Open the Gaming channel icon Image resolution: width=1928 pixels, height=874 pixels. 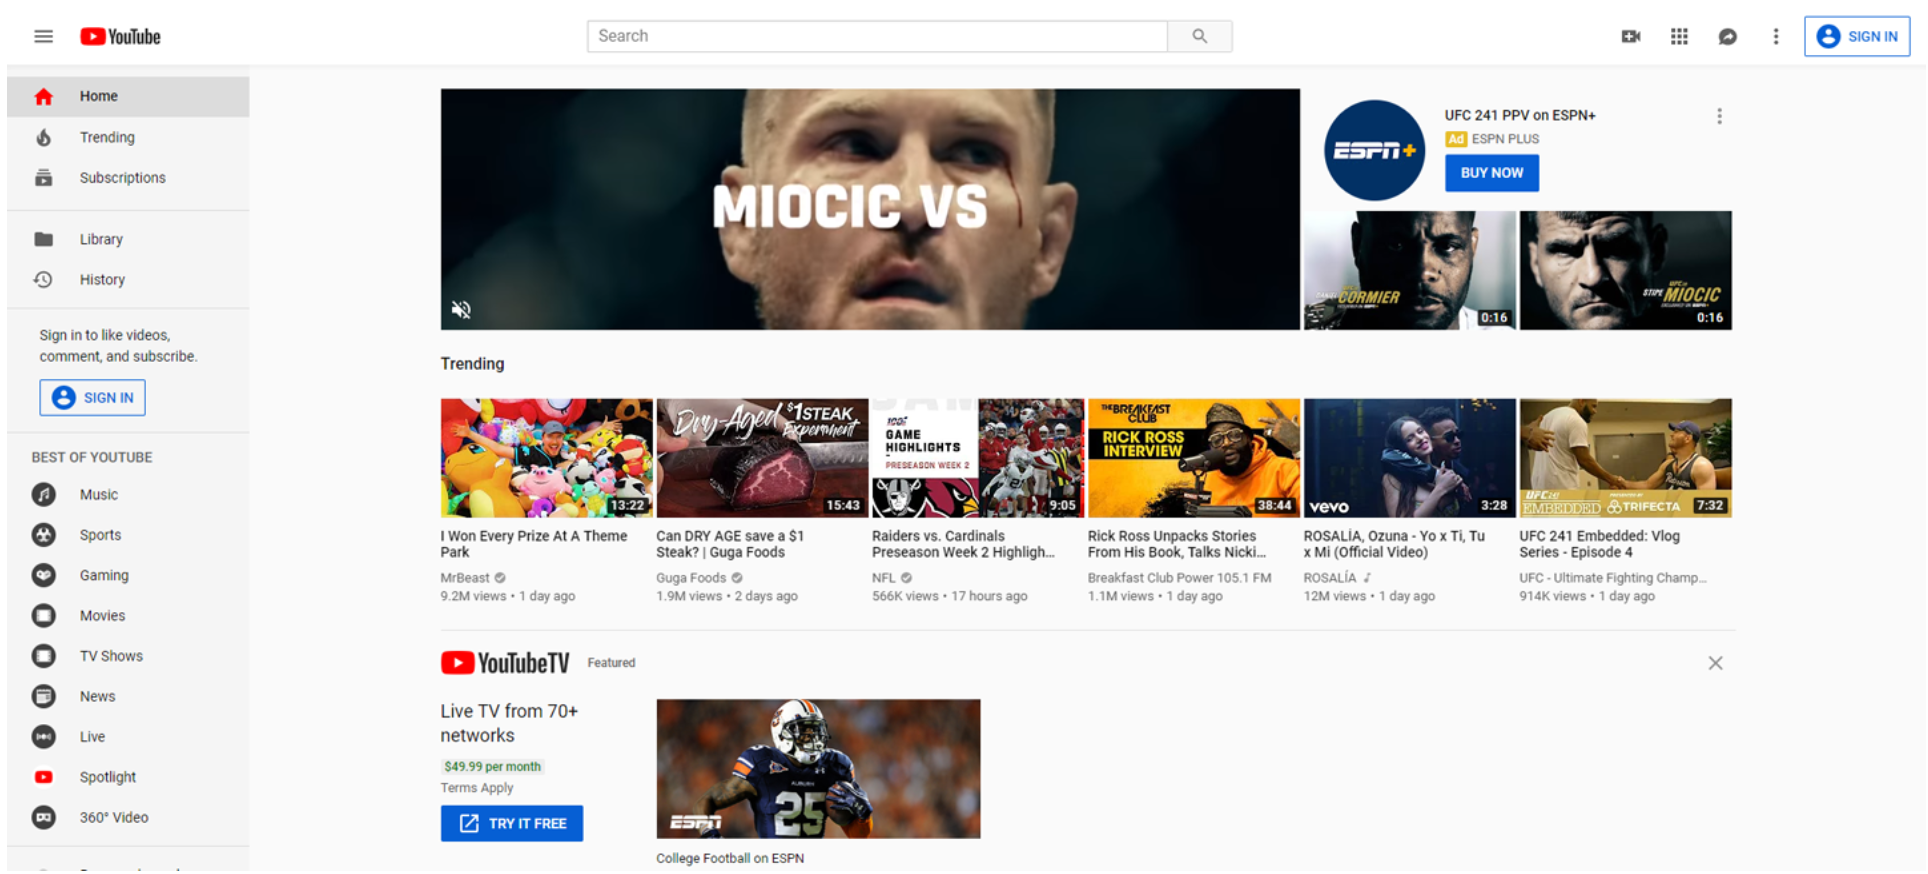point(43,575)
